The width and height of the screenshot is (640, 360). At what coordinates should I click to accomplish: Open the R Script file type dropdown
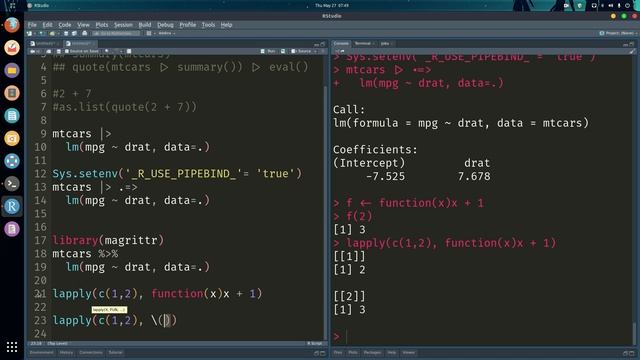click(315, 344)
